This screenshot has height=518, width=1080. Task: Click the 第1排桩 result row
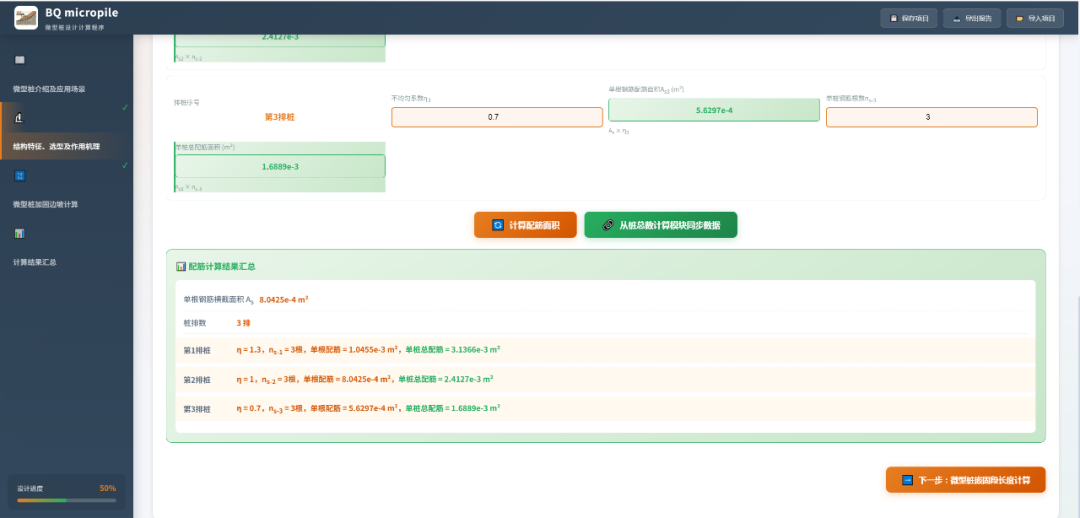605,350
